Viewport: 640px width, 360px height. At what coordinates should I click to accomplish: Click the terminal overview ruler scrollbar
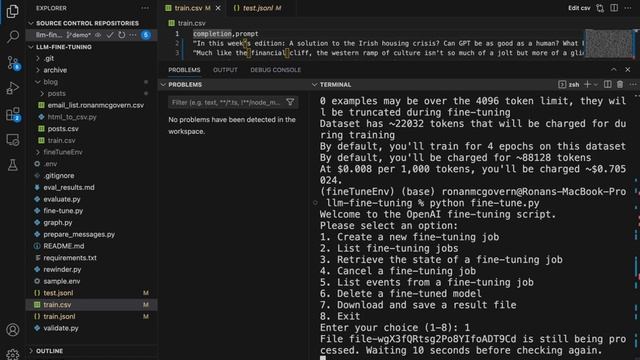pyautogui.click(x=636, y=225)
